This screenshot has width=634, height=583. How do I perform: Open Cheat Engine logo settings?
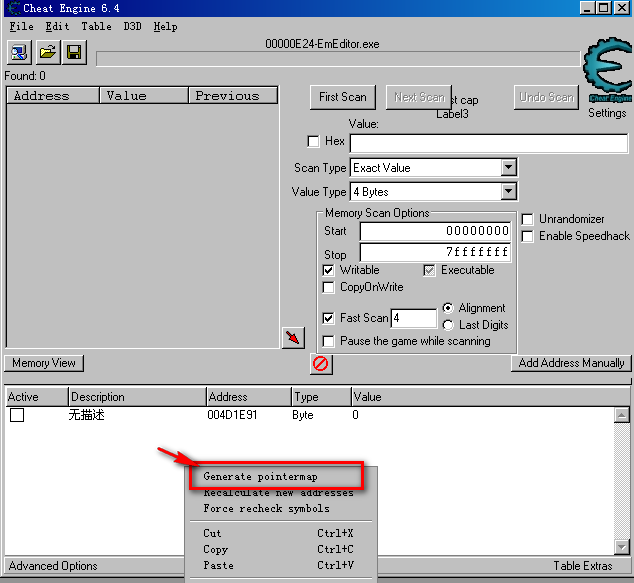(608, 71)
